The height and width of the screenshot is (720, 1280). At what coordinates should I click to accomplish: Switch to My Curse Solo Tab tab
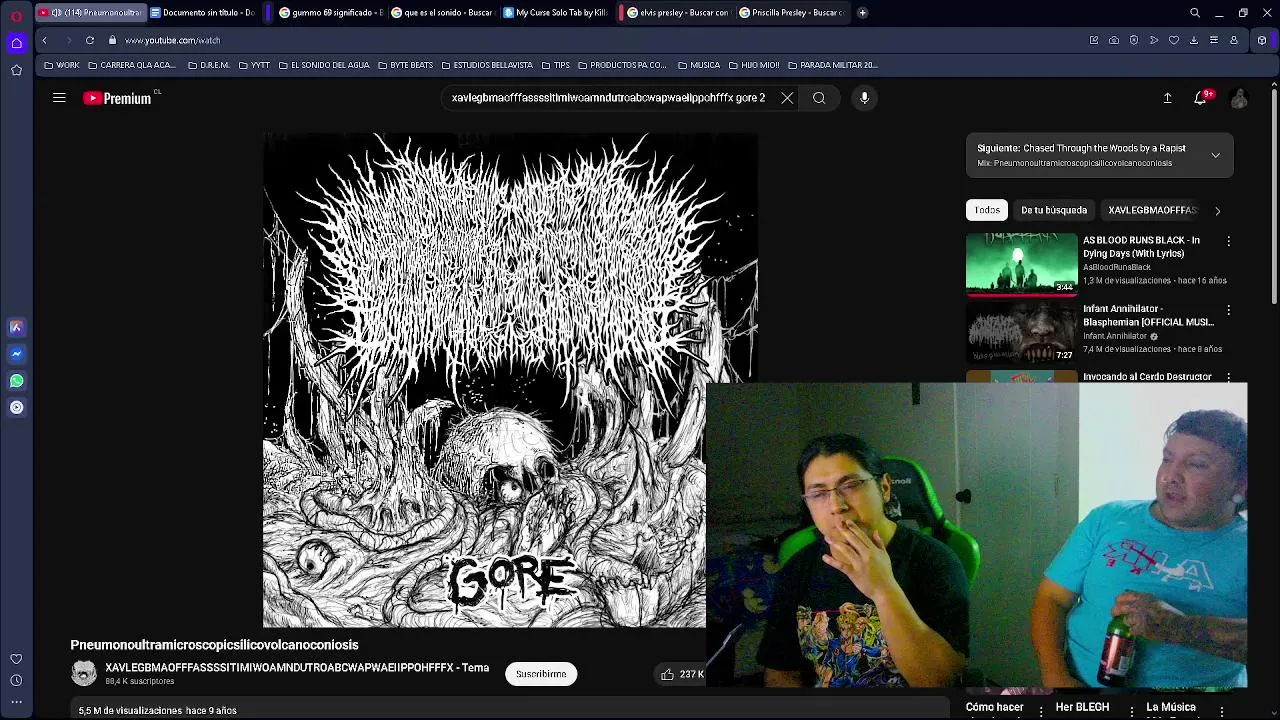point(556,13)
